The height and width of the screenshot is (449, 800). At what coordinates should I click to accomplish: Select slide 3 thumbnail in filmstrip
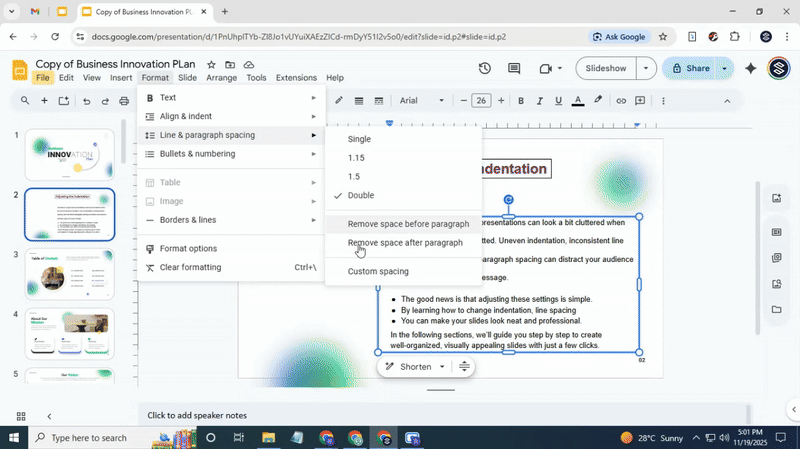pos(70,274)
